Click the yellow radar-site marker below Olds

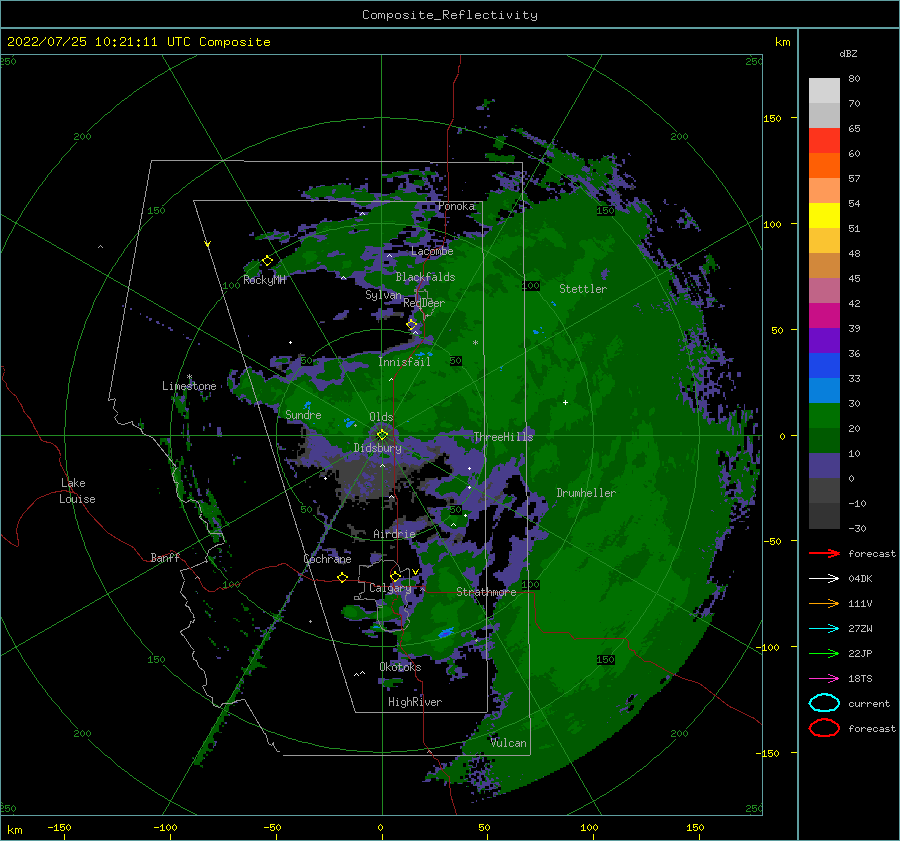(382, 435)
